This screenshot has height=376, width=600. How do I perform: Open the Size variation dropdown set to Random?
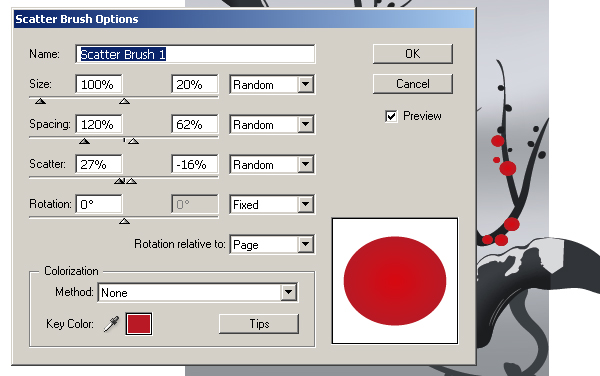click(x=272, y=85)
